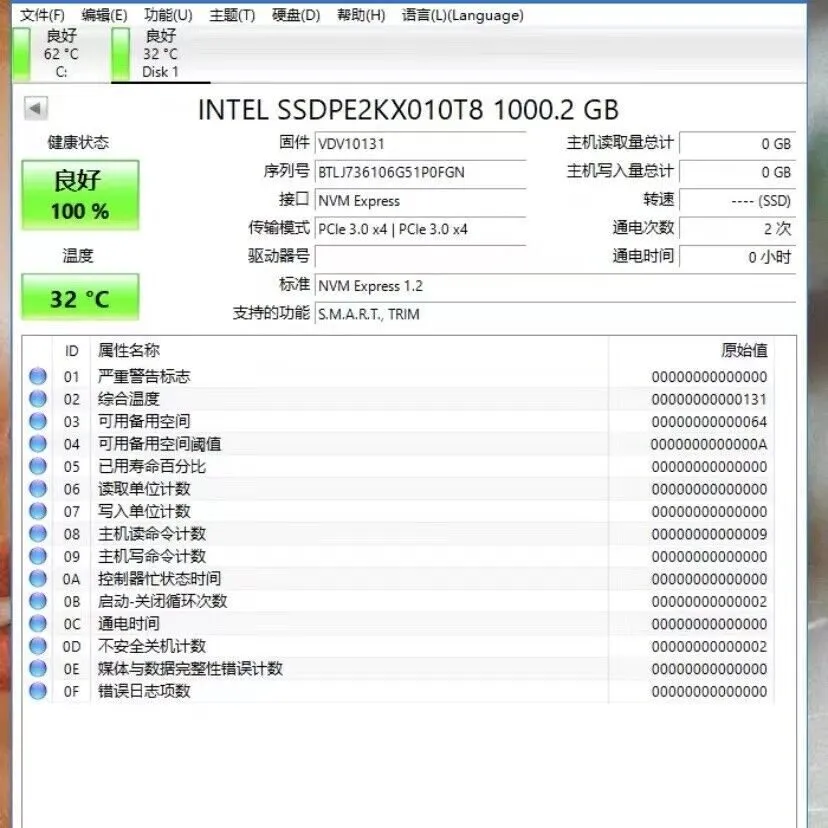Select the 错误日志项数 attribute name
This screenshot has height=828, width=828.
[x=144, y=691]
